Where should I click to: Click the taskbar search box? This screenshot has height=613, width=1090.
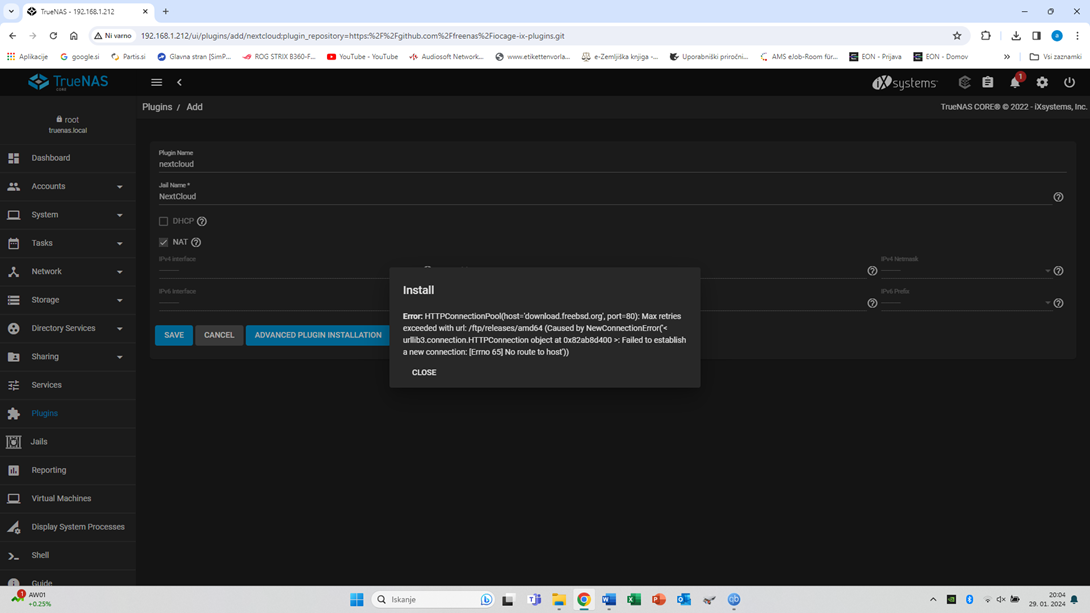(433, 599)
